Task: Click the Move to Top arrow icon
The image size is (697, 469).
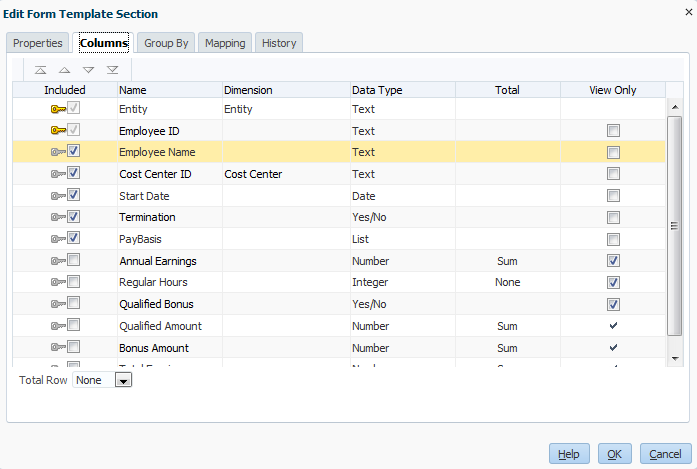Action: coord(40,70)
